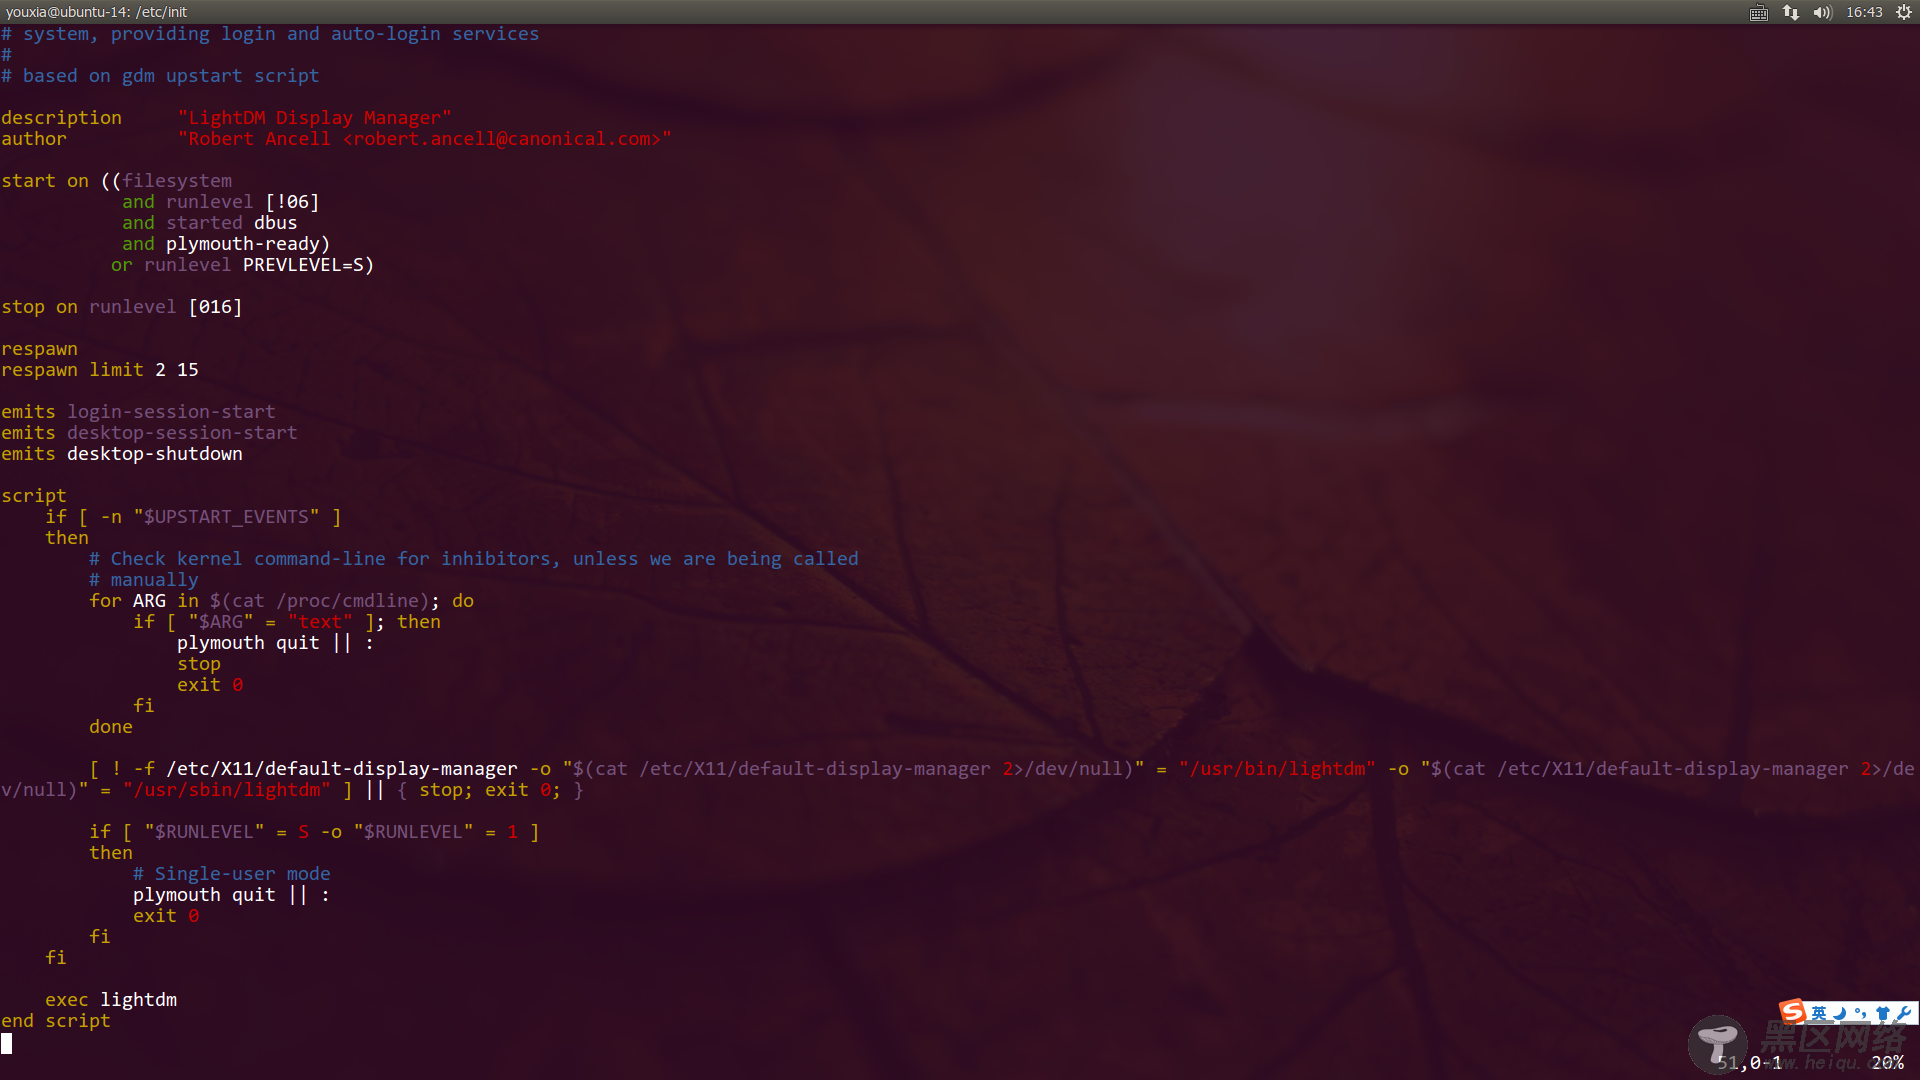Open the network connections indicator
This screenshot has width=1920, height=1080.
pyautogui.click(x=1791, y=13)
